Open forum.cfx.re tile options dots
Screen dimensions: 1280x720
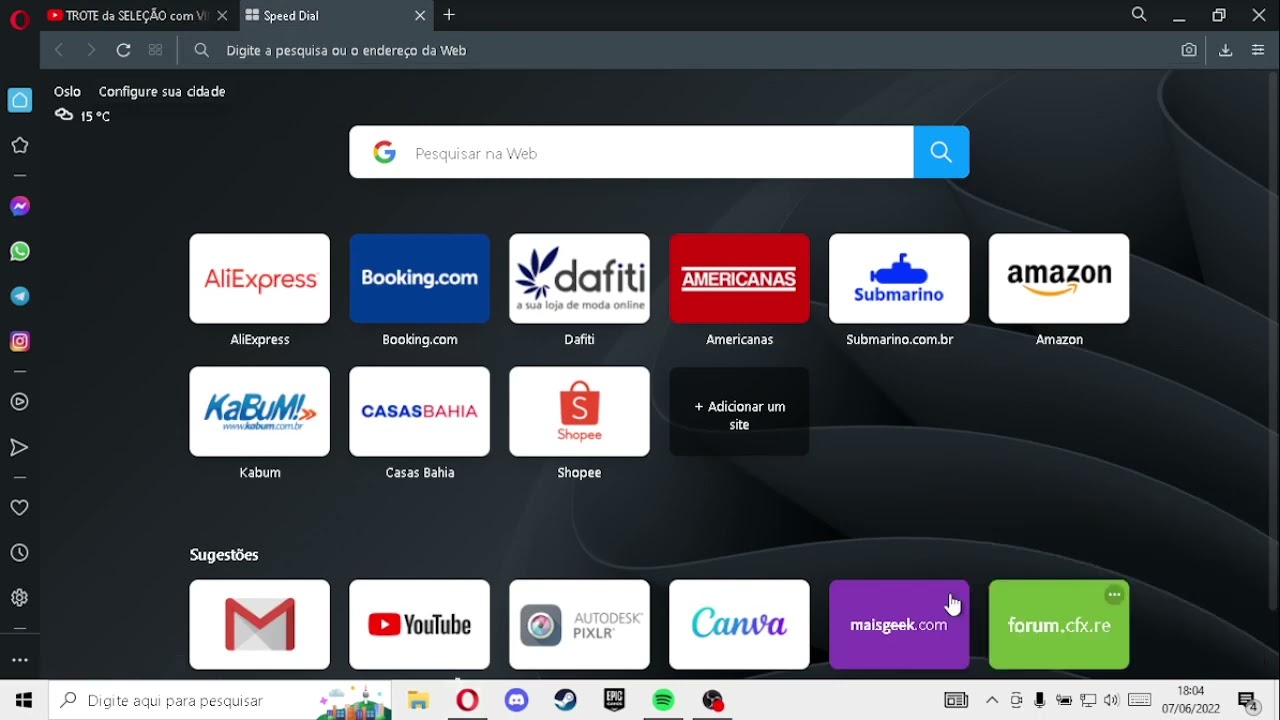1114,595
